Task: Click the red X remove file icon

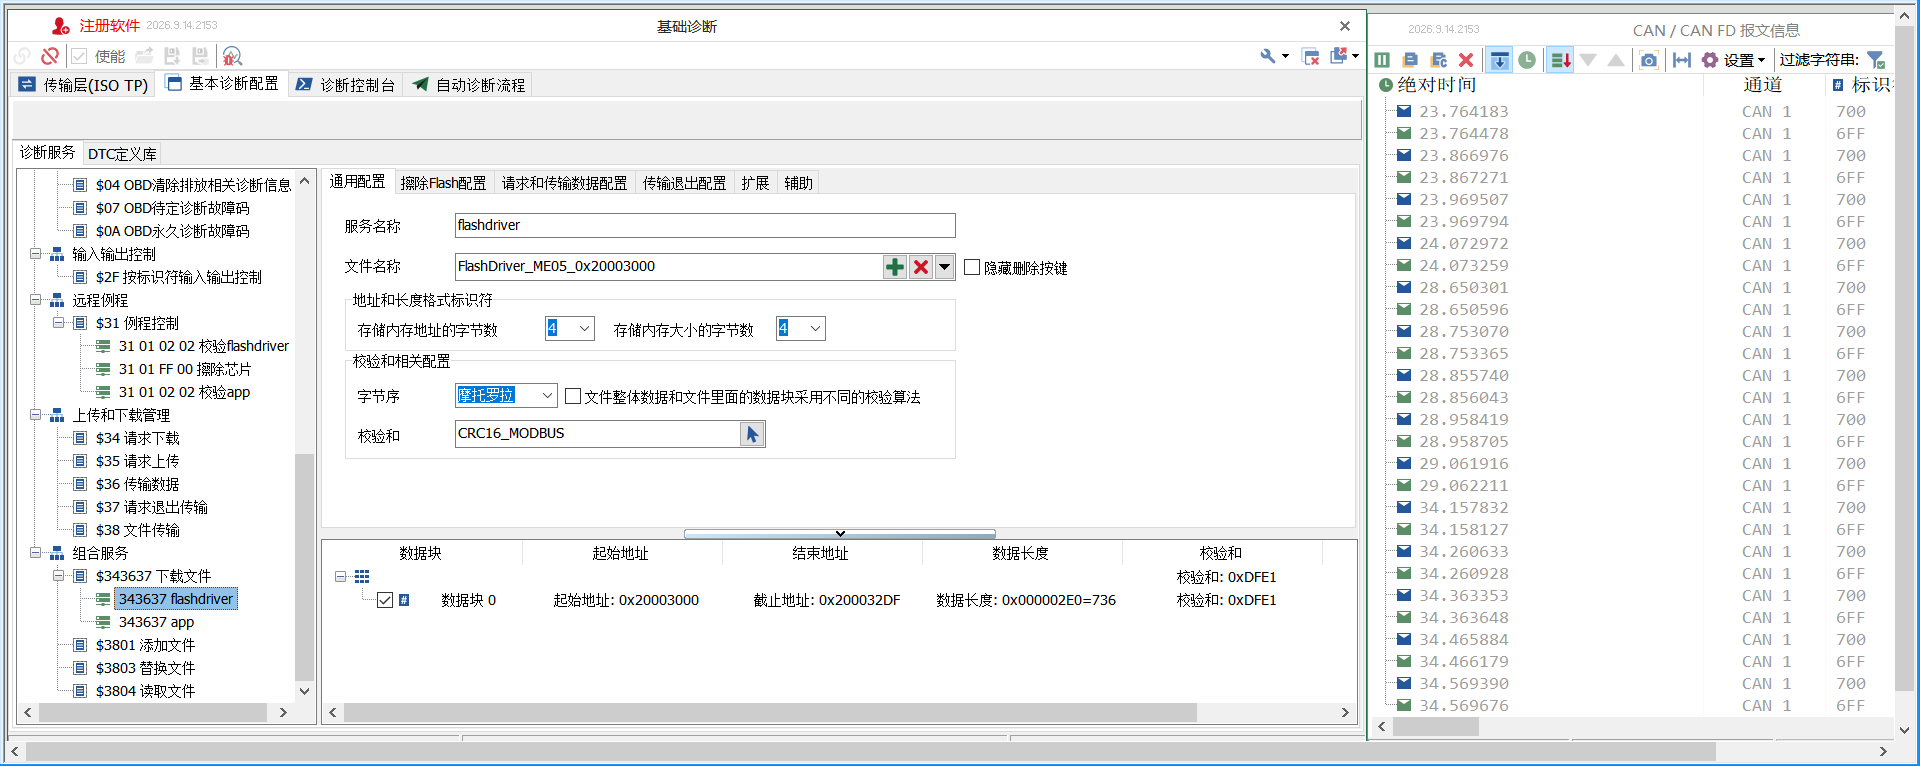Action: (921, 267)
